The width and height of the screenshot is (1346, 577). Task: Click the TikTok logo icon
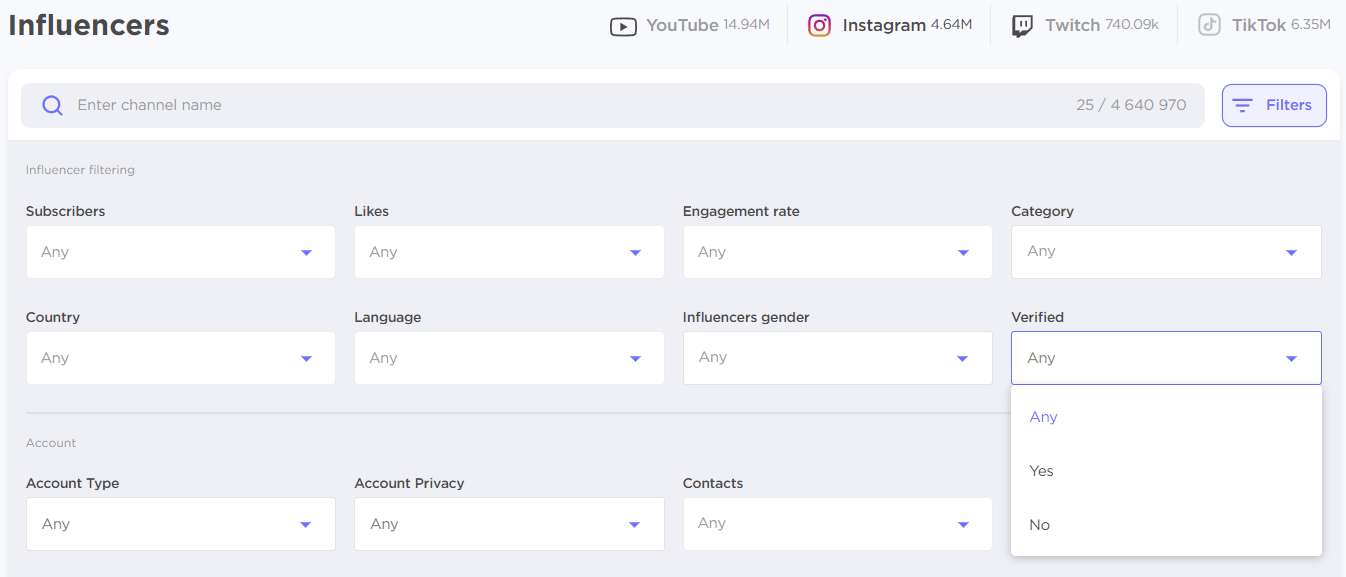[x=1210, y=26]
